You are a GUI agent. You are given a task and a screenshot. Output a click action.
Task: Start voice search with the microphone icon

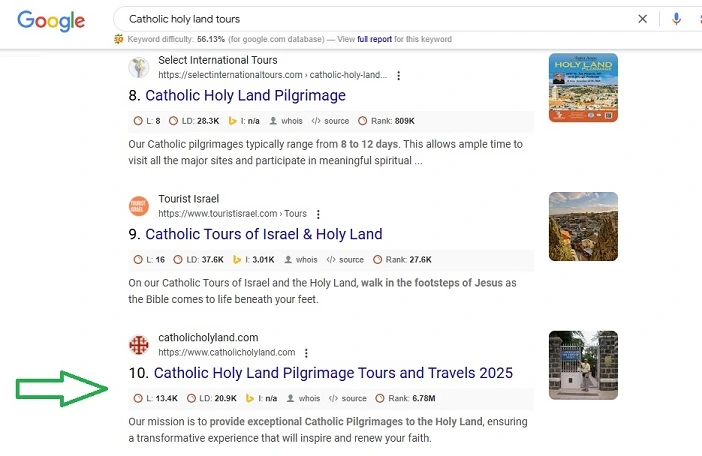(x=676, y=19)
